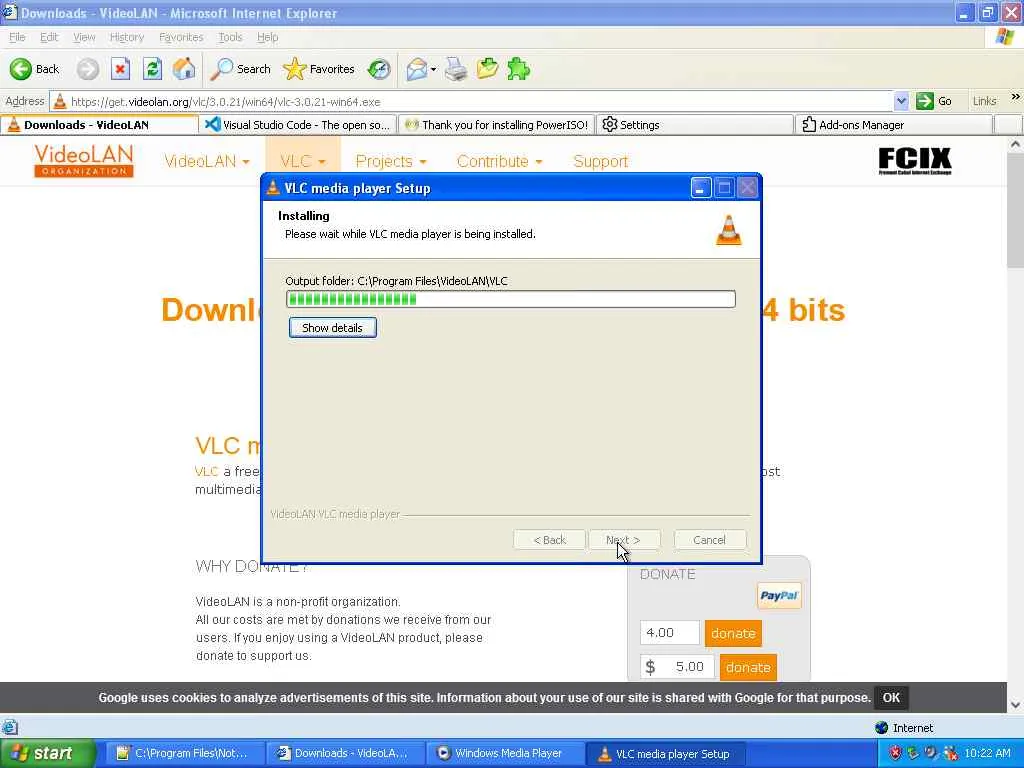Open the Edit menu
The height and width of the screenshot is (768, 1024).
pos(49,37)
